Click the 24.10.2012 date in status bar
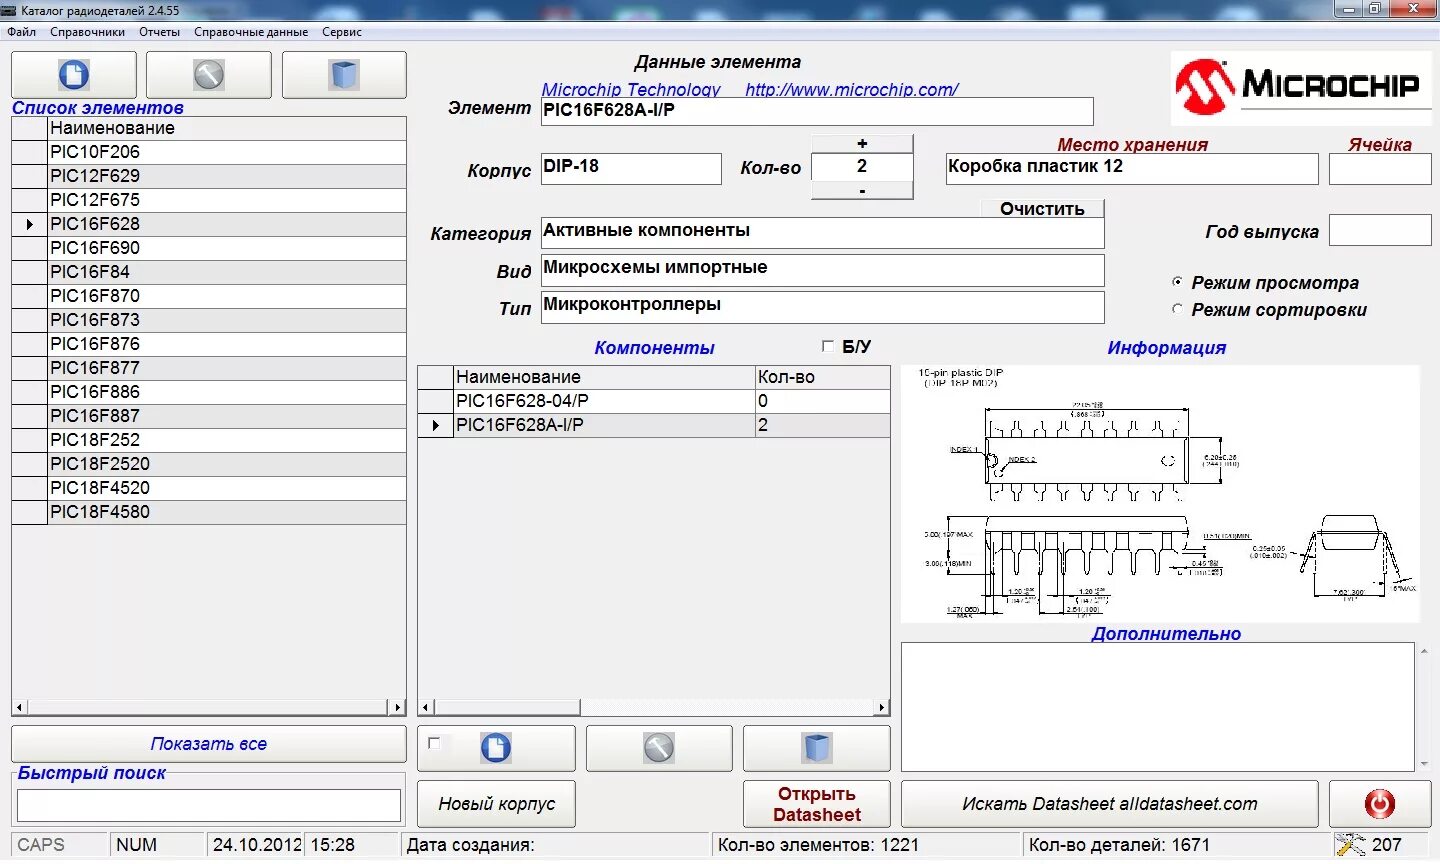Image resolution: width=1440 pixels, height=864 pixels. (x=256, y=845)
